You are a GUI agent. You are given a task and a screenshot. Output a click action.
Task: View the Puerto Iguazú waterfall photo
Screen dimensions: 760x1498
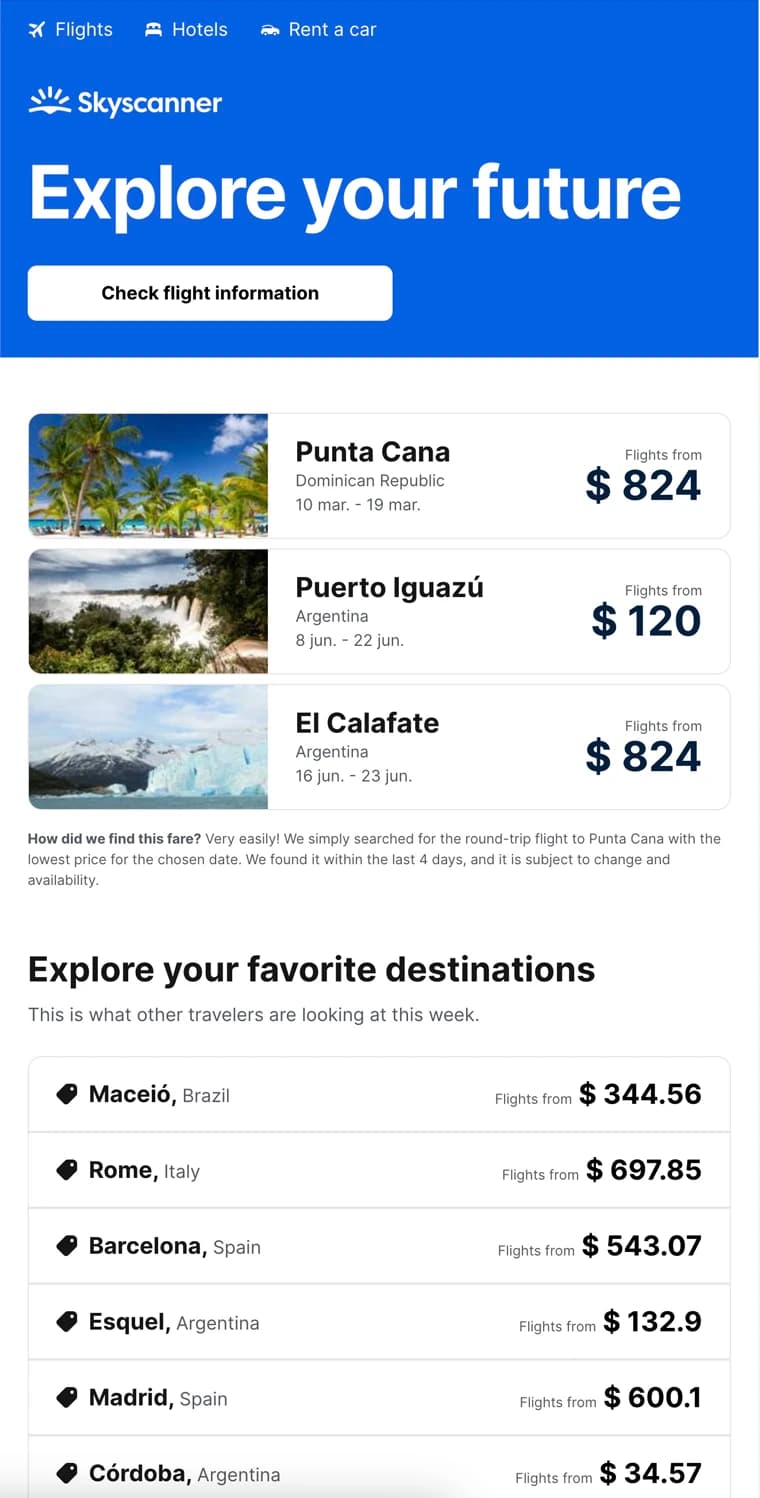tap(148, 611)
